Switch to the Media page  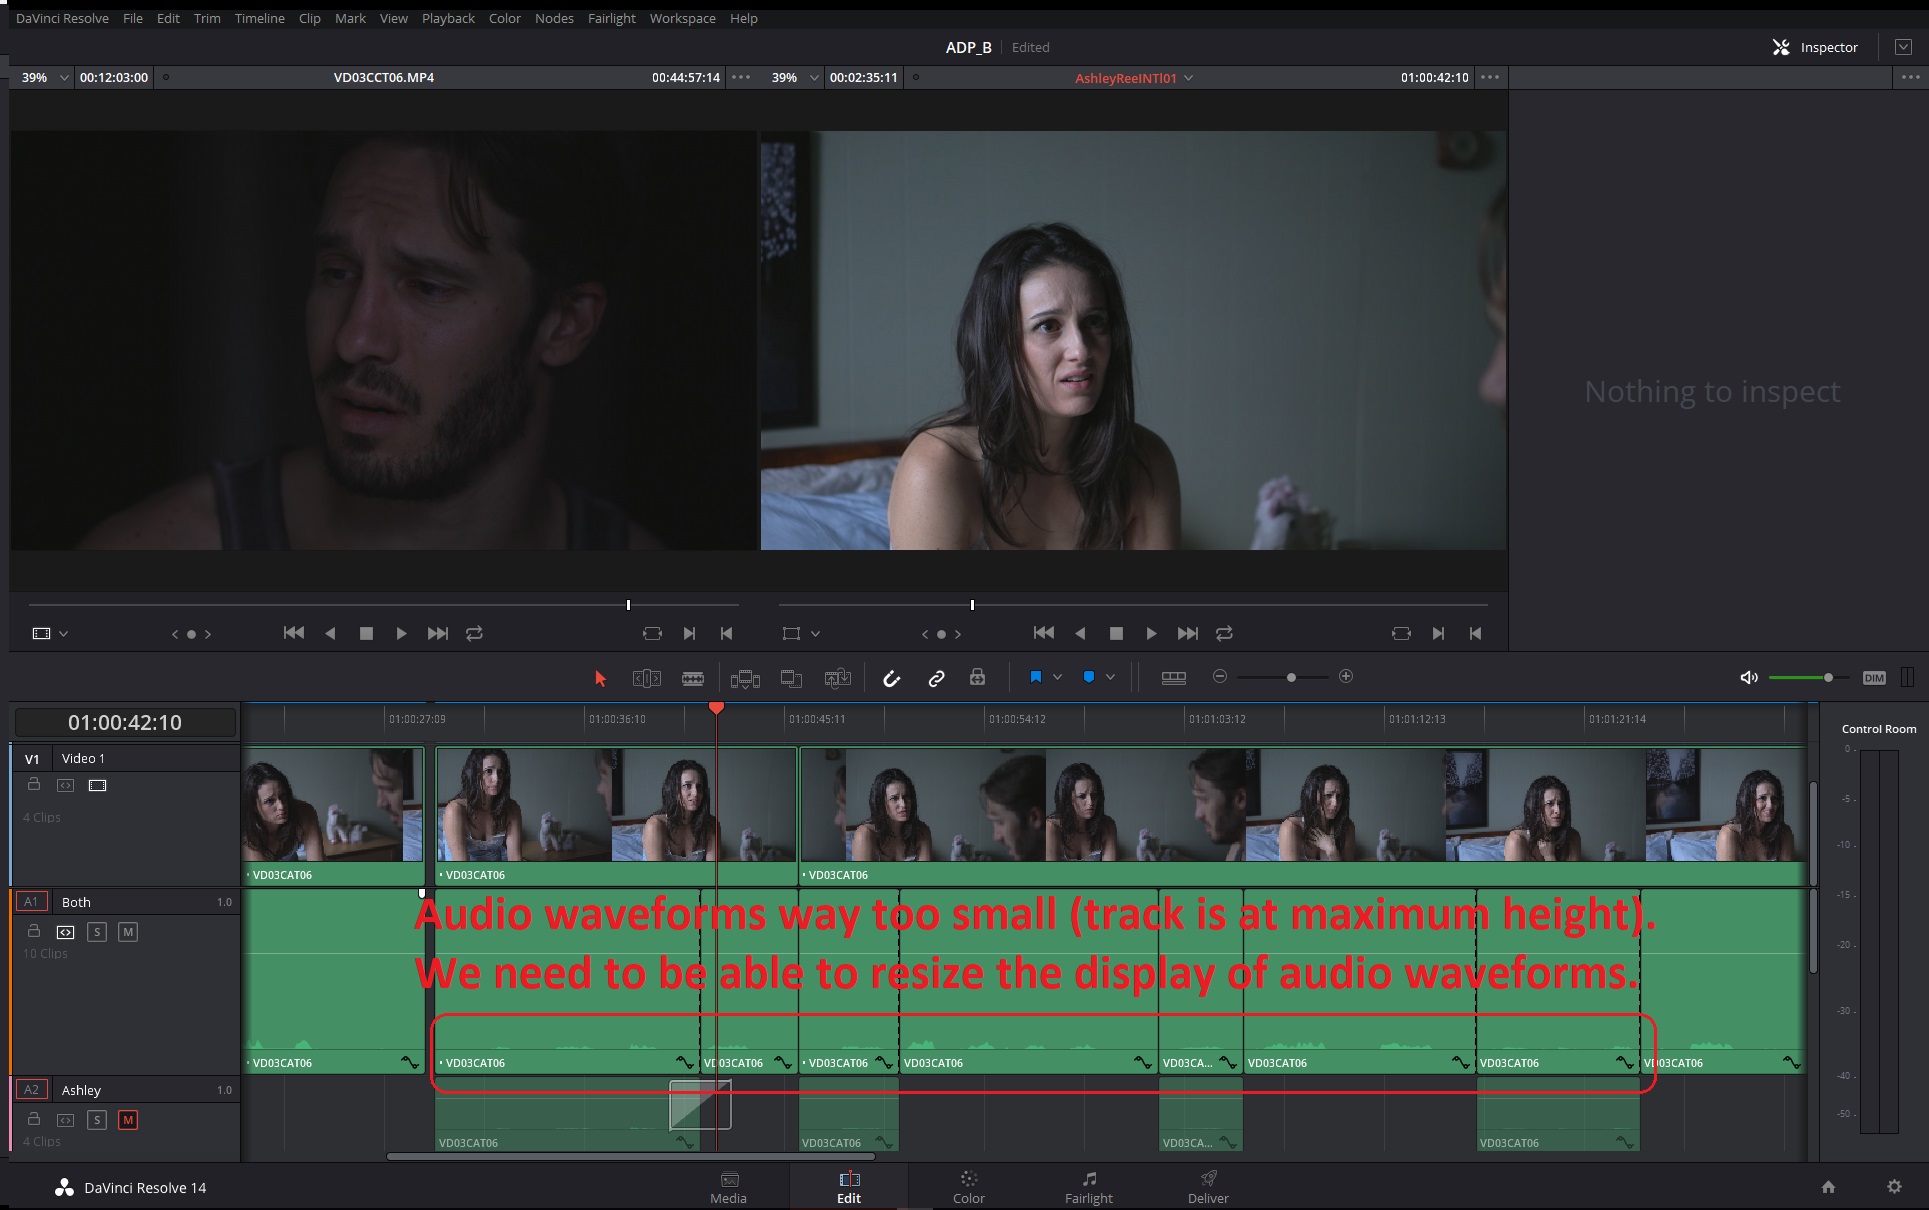pyautogui.click(x=728, y=1187)
